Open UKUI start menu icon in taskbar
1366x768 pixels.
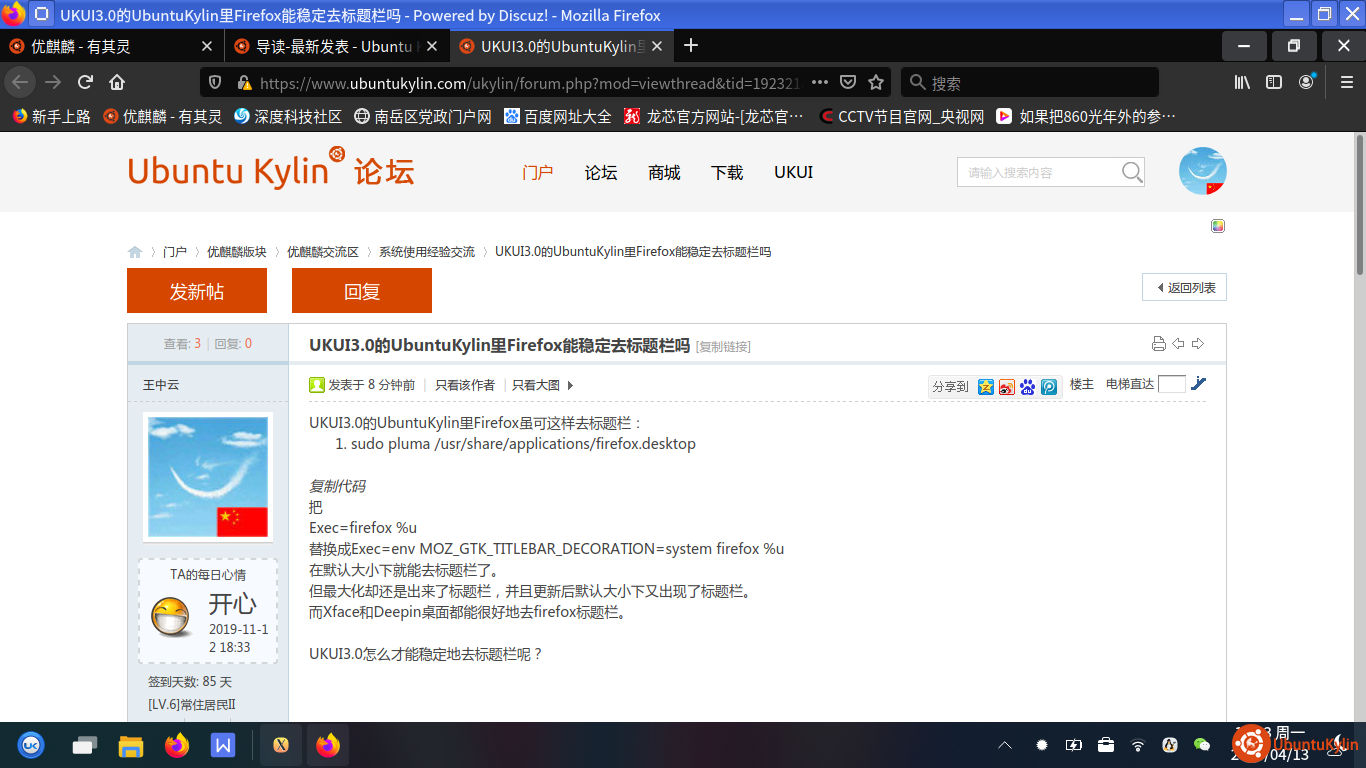pyautogui.click(x=31, y=745)
